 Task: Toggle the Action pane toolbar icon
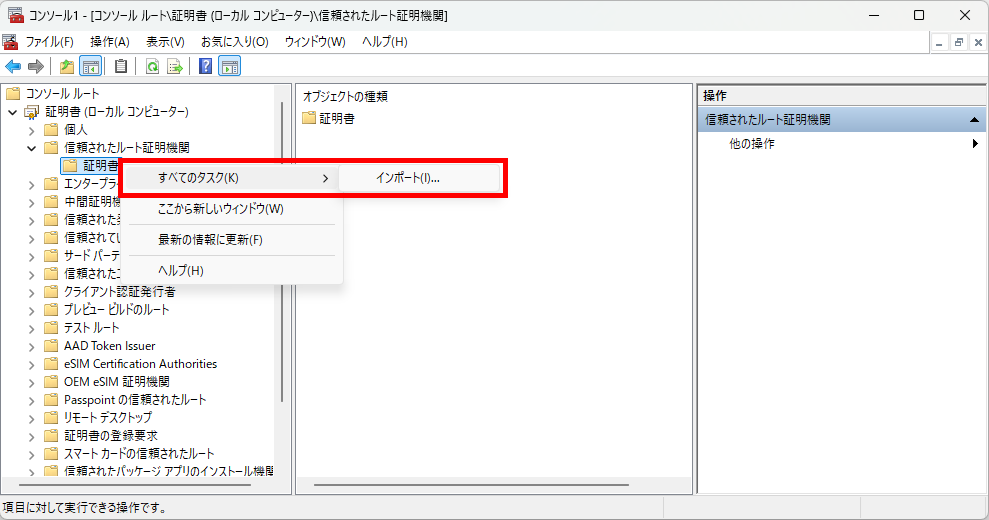pyautogui.click(x=230, y=66)
